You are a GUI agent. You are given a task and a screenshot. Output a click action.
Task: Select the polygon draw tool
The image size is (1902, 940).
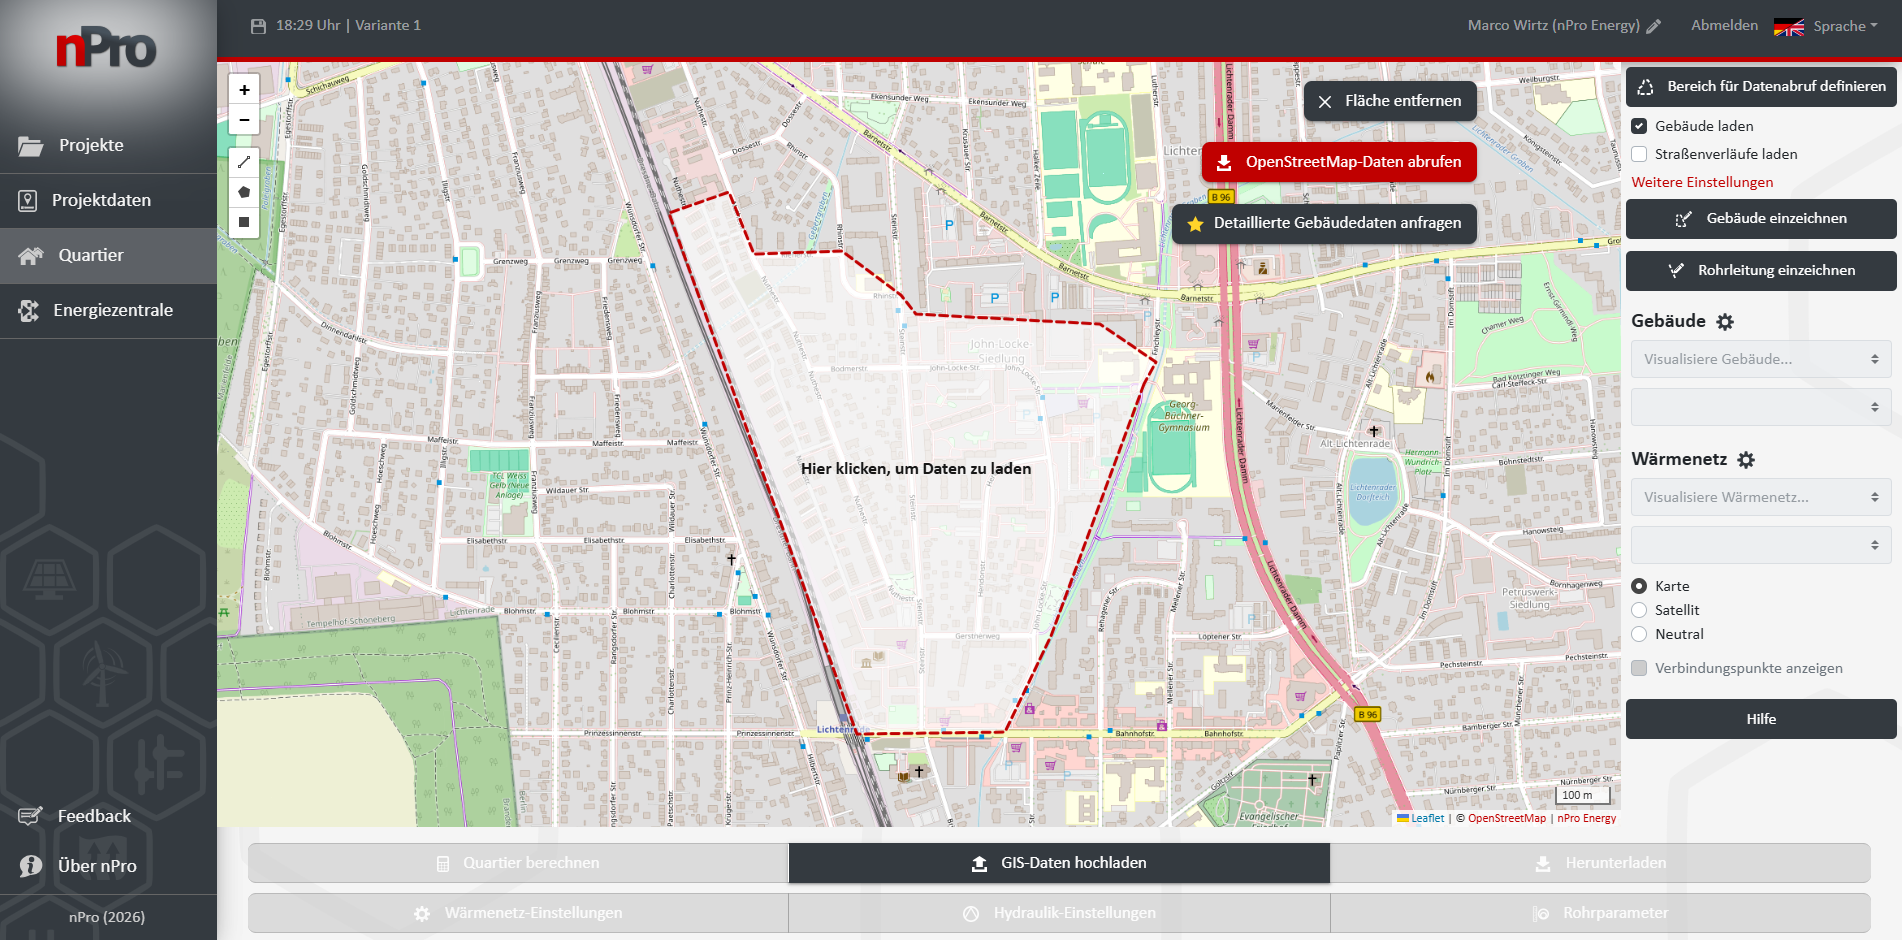pos(244,192)
